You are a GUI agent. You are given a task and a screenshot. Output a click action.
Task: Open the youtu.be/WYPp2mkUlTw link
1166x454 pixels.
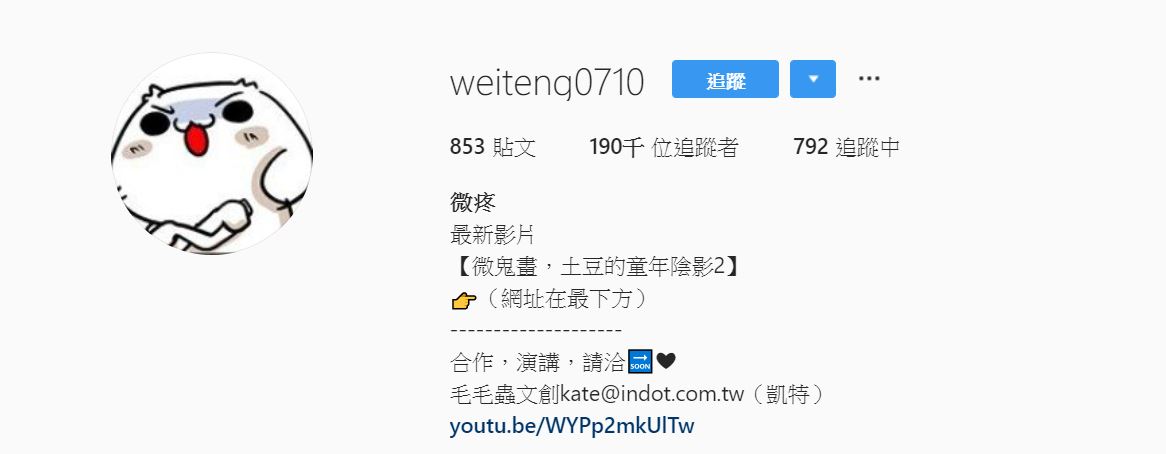(x=572, y=426)
